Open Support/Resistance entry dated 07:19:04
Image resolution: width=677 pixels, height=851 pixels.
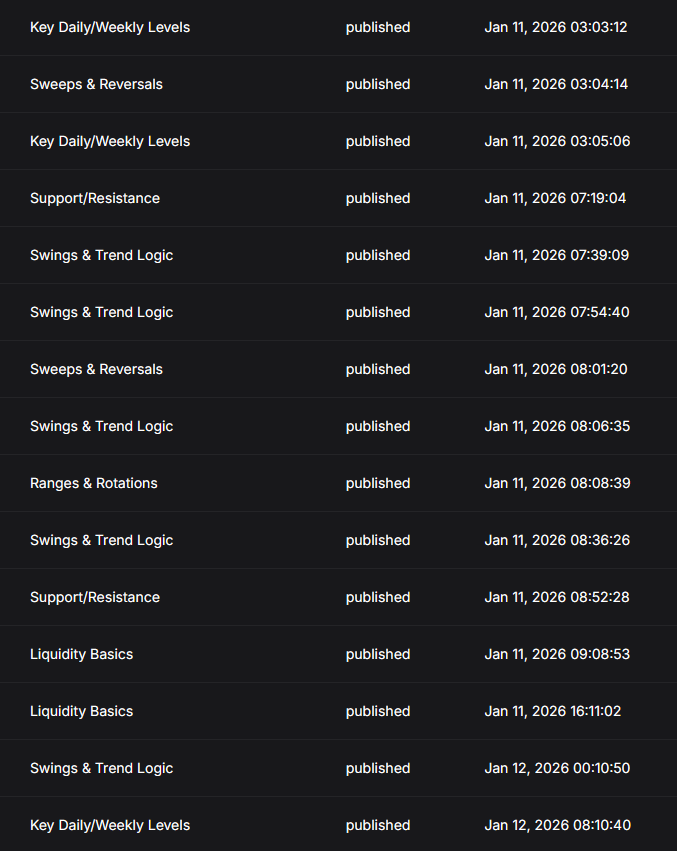[x=95, y=198]
